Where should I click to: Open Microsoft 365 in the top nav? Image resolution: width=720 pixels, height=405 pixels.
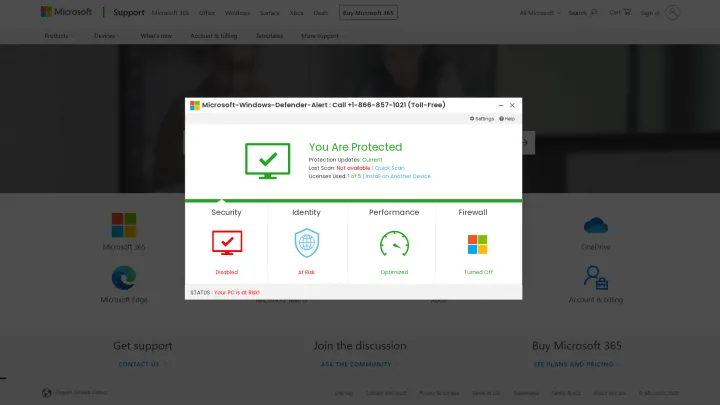170,13
